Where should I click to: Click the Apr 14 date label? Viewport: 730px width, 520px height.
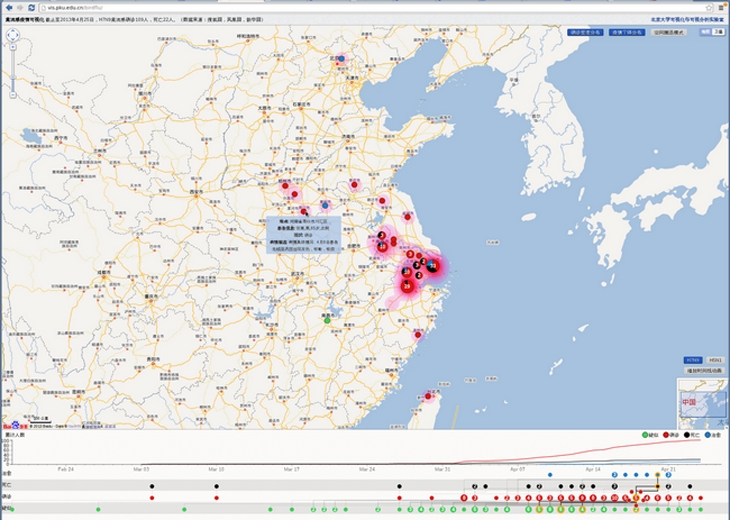(593, 469)
